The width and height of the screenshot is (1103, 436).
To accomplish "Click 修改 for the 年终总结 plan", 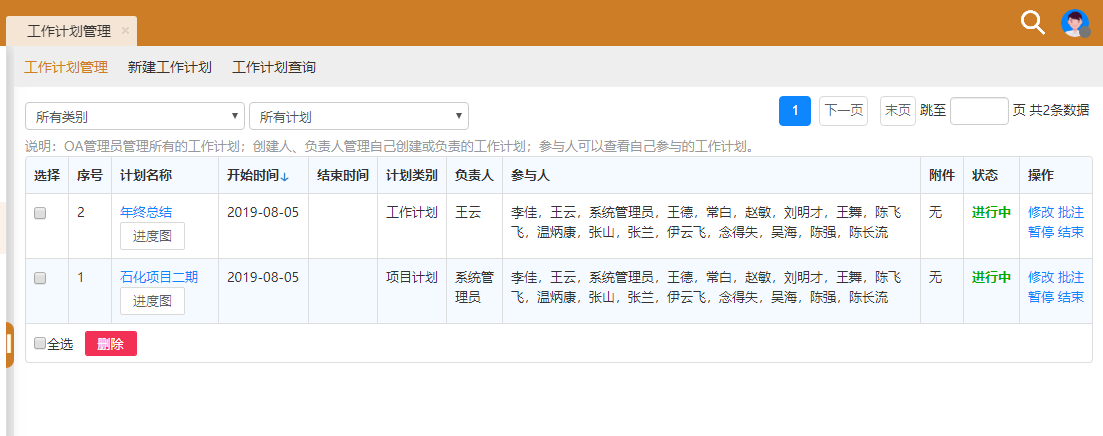I will pyautogui.click(x=1040, y=212).
